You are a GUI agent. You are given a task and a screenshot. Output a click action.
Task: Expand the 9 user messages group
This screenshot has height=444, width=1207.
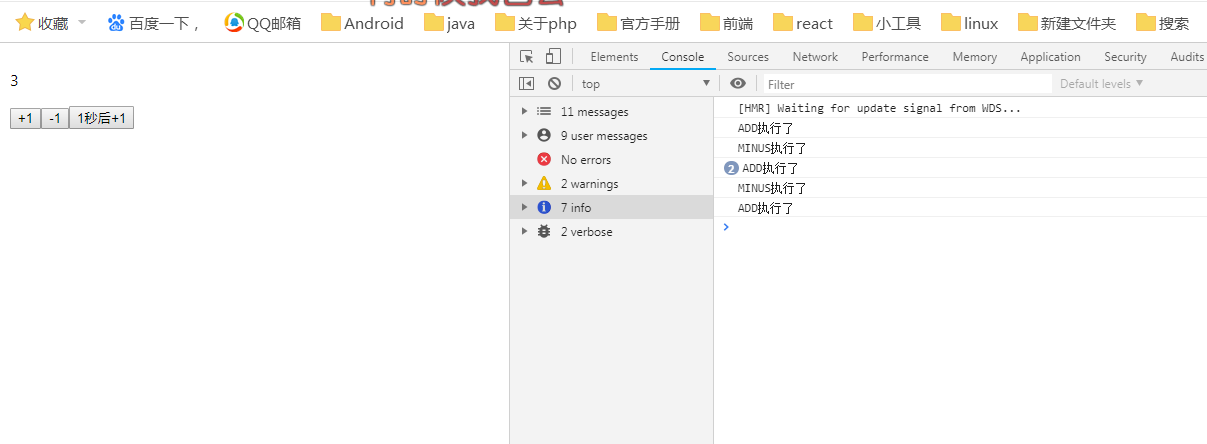524,135
